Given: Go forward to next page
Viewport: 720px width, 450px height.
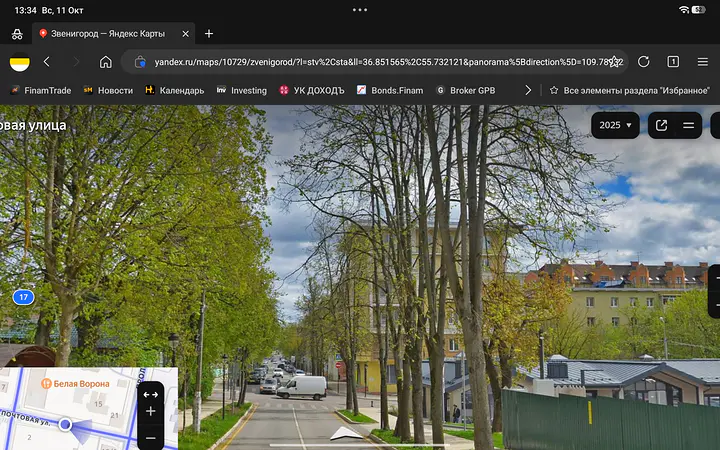Looking at the screenshot, I should pyautogui.click(x=76, y=62).
